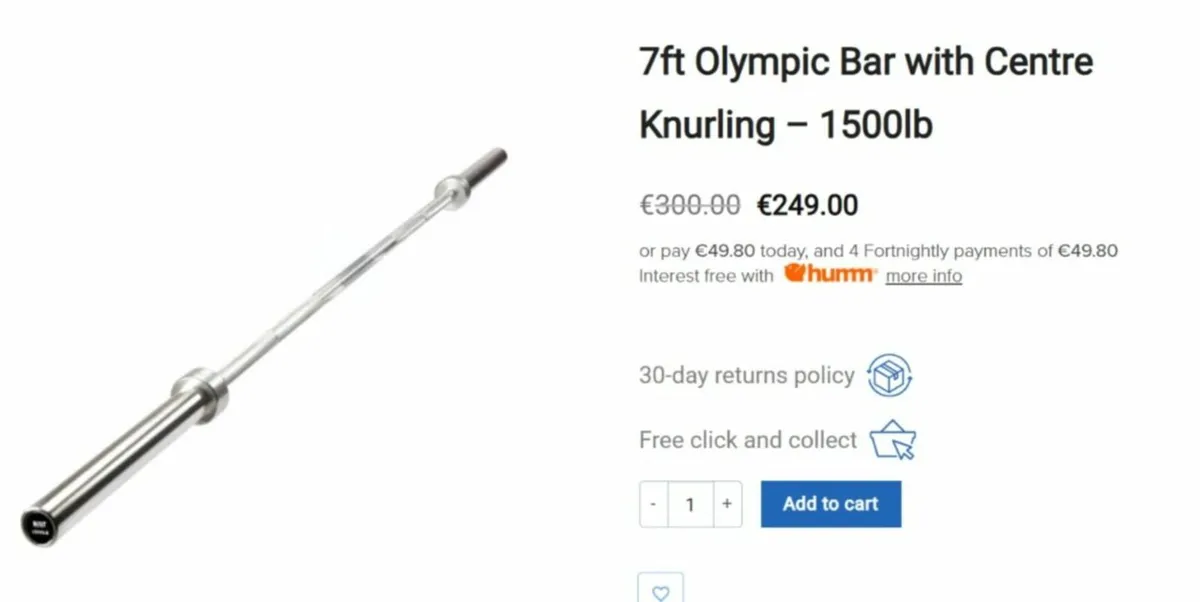The width and height of the screenshot is (1200, 602).
Task: Click the humm logo
Action: [x=830, y=274]
